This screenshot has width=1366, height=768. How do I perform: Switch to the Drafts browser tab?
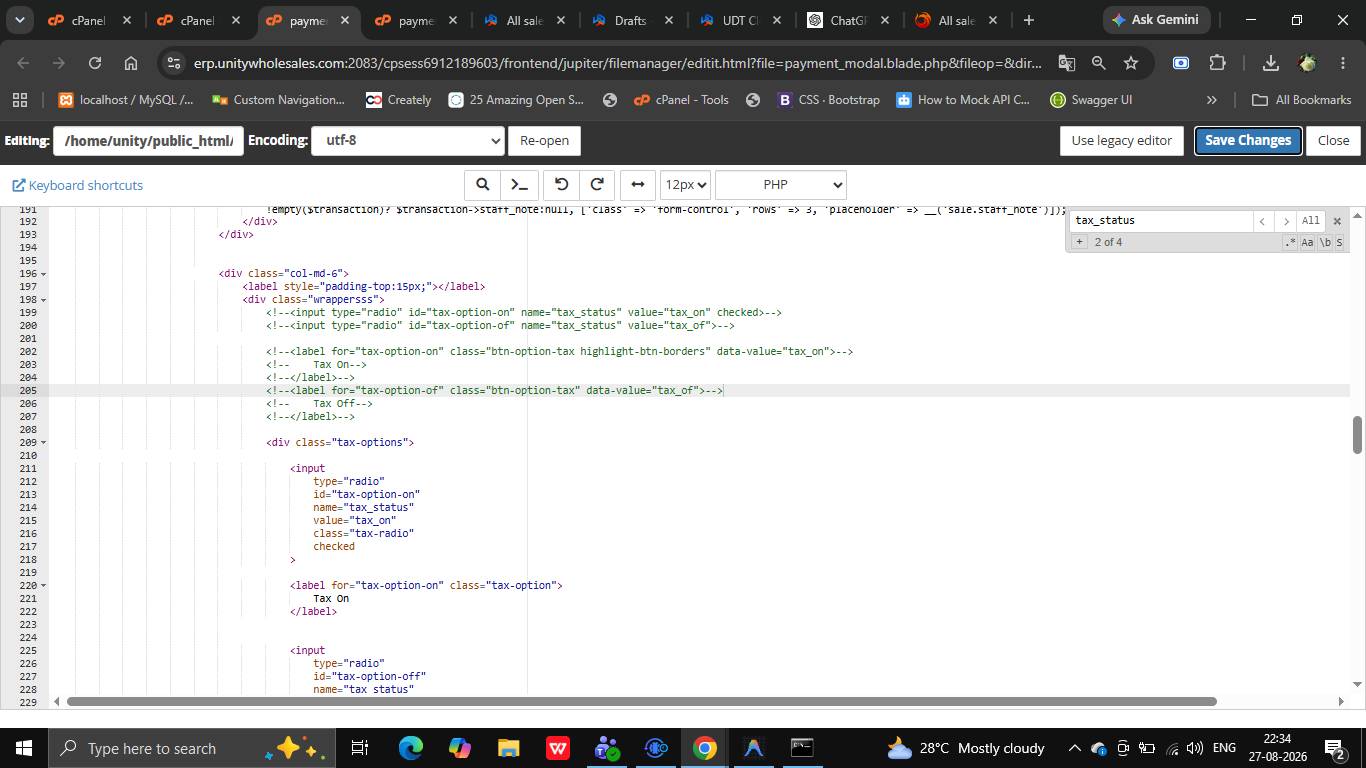pyautogui.click(x=630, y=20)
